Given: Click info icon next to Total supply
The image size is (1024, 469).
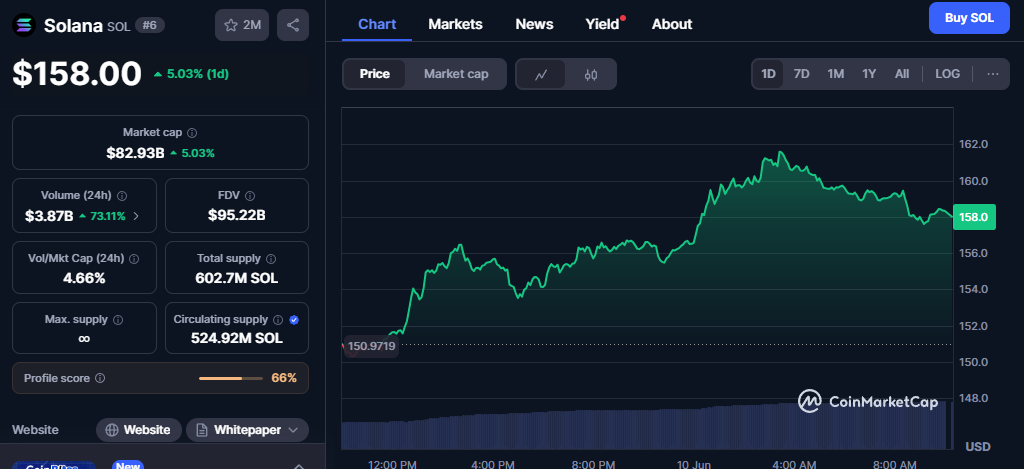Looking at the screenshot, I should click(x=271, y=259).
